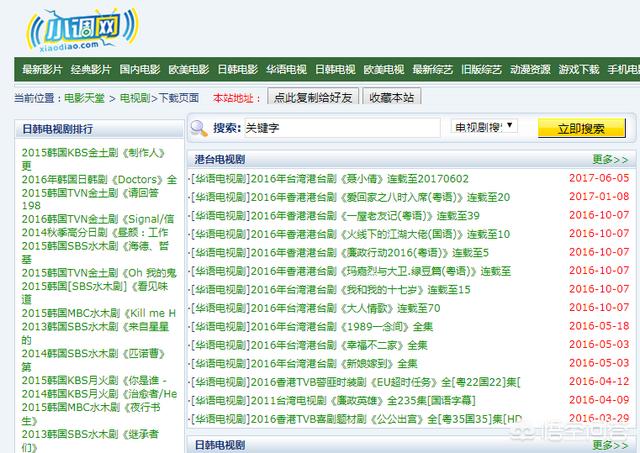The image size is (640, 453).
Task: Open 2014韩国KBS月火剧《治愈者 link
Action: tap(99, 394)
